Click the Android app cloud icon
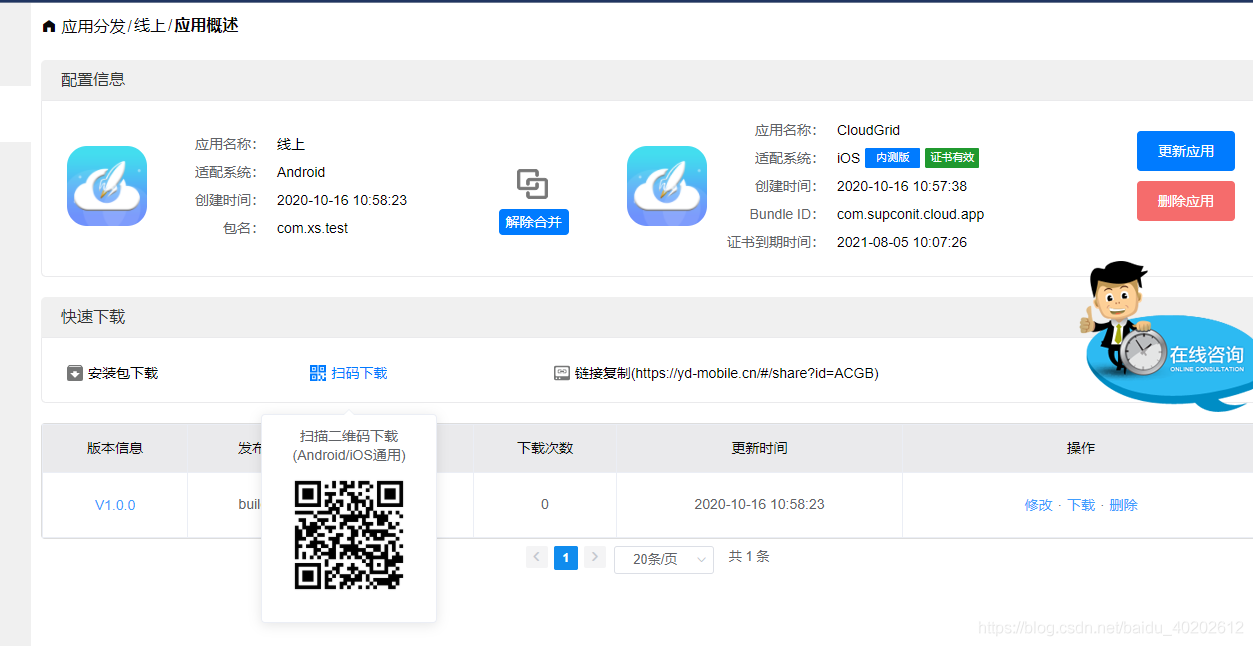The width and height of the screenshot is (1253, 646). (107, 186)
